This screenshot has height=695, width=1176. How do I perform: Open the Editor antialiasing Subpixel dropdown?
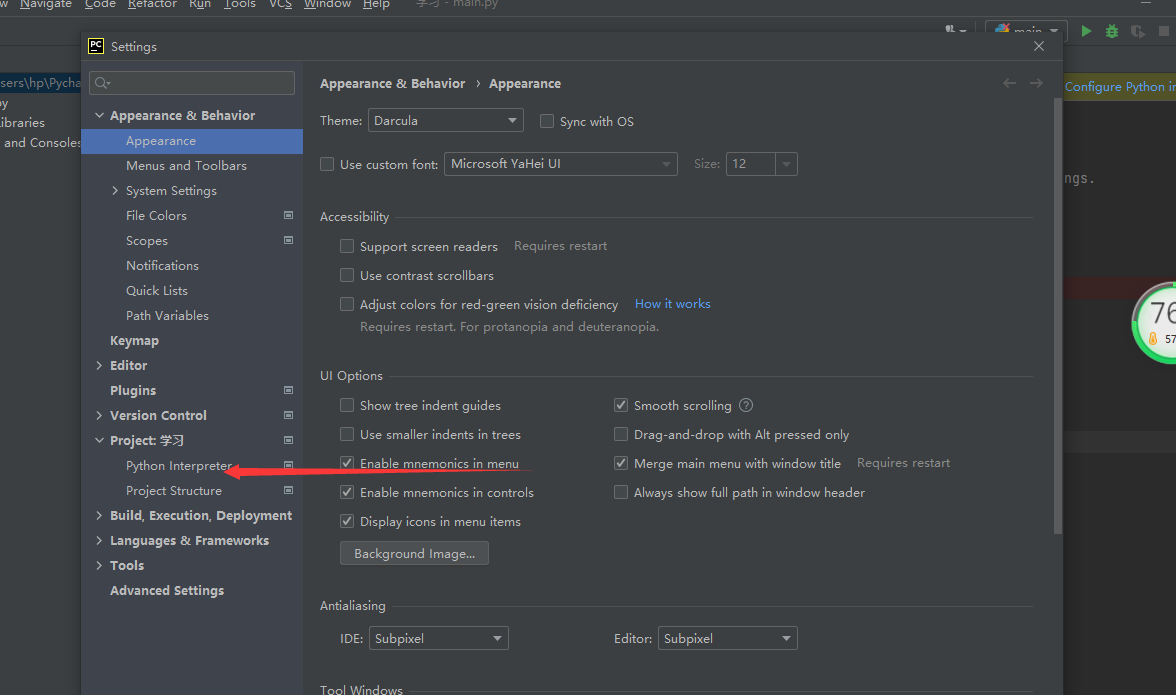(728, 638)
